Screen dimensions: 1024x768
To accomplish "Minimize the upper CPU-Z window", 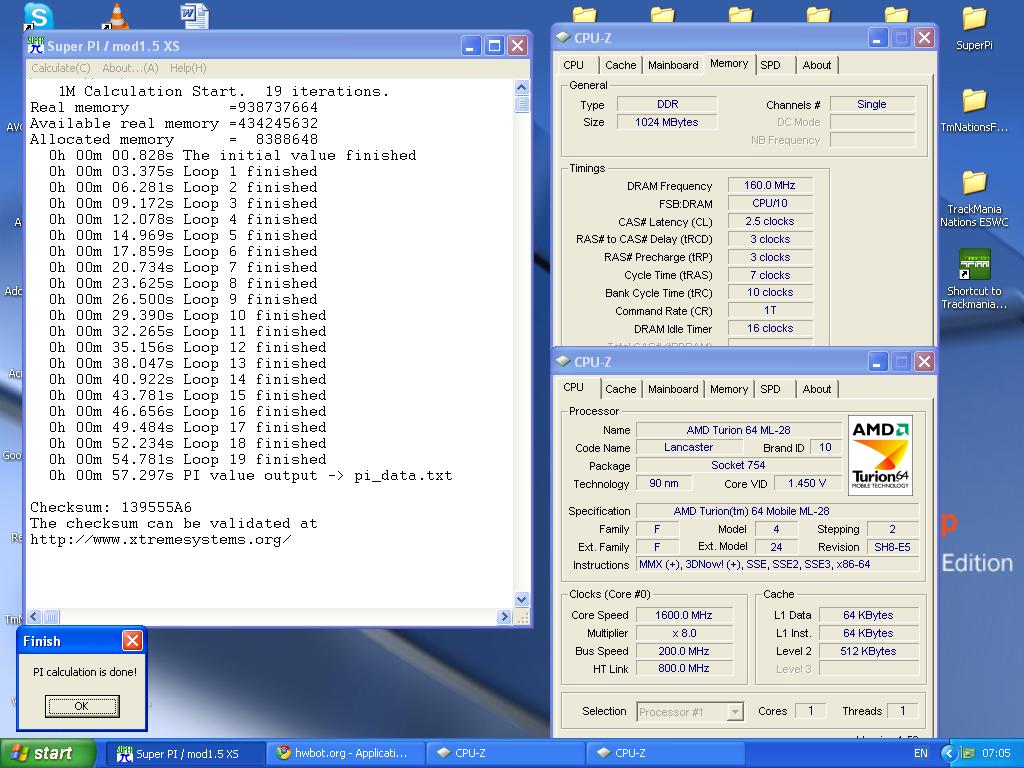I will tap(877, 38).
